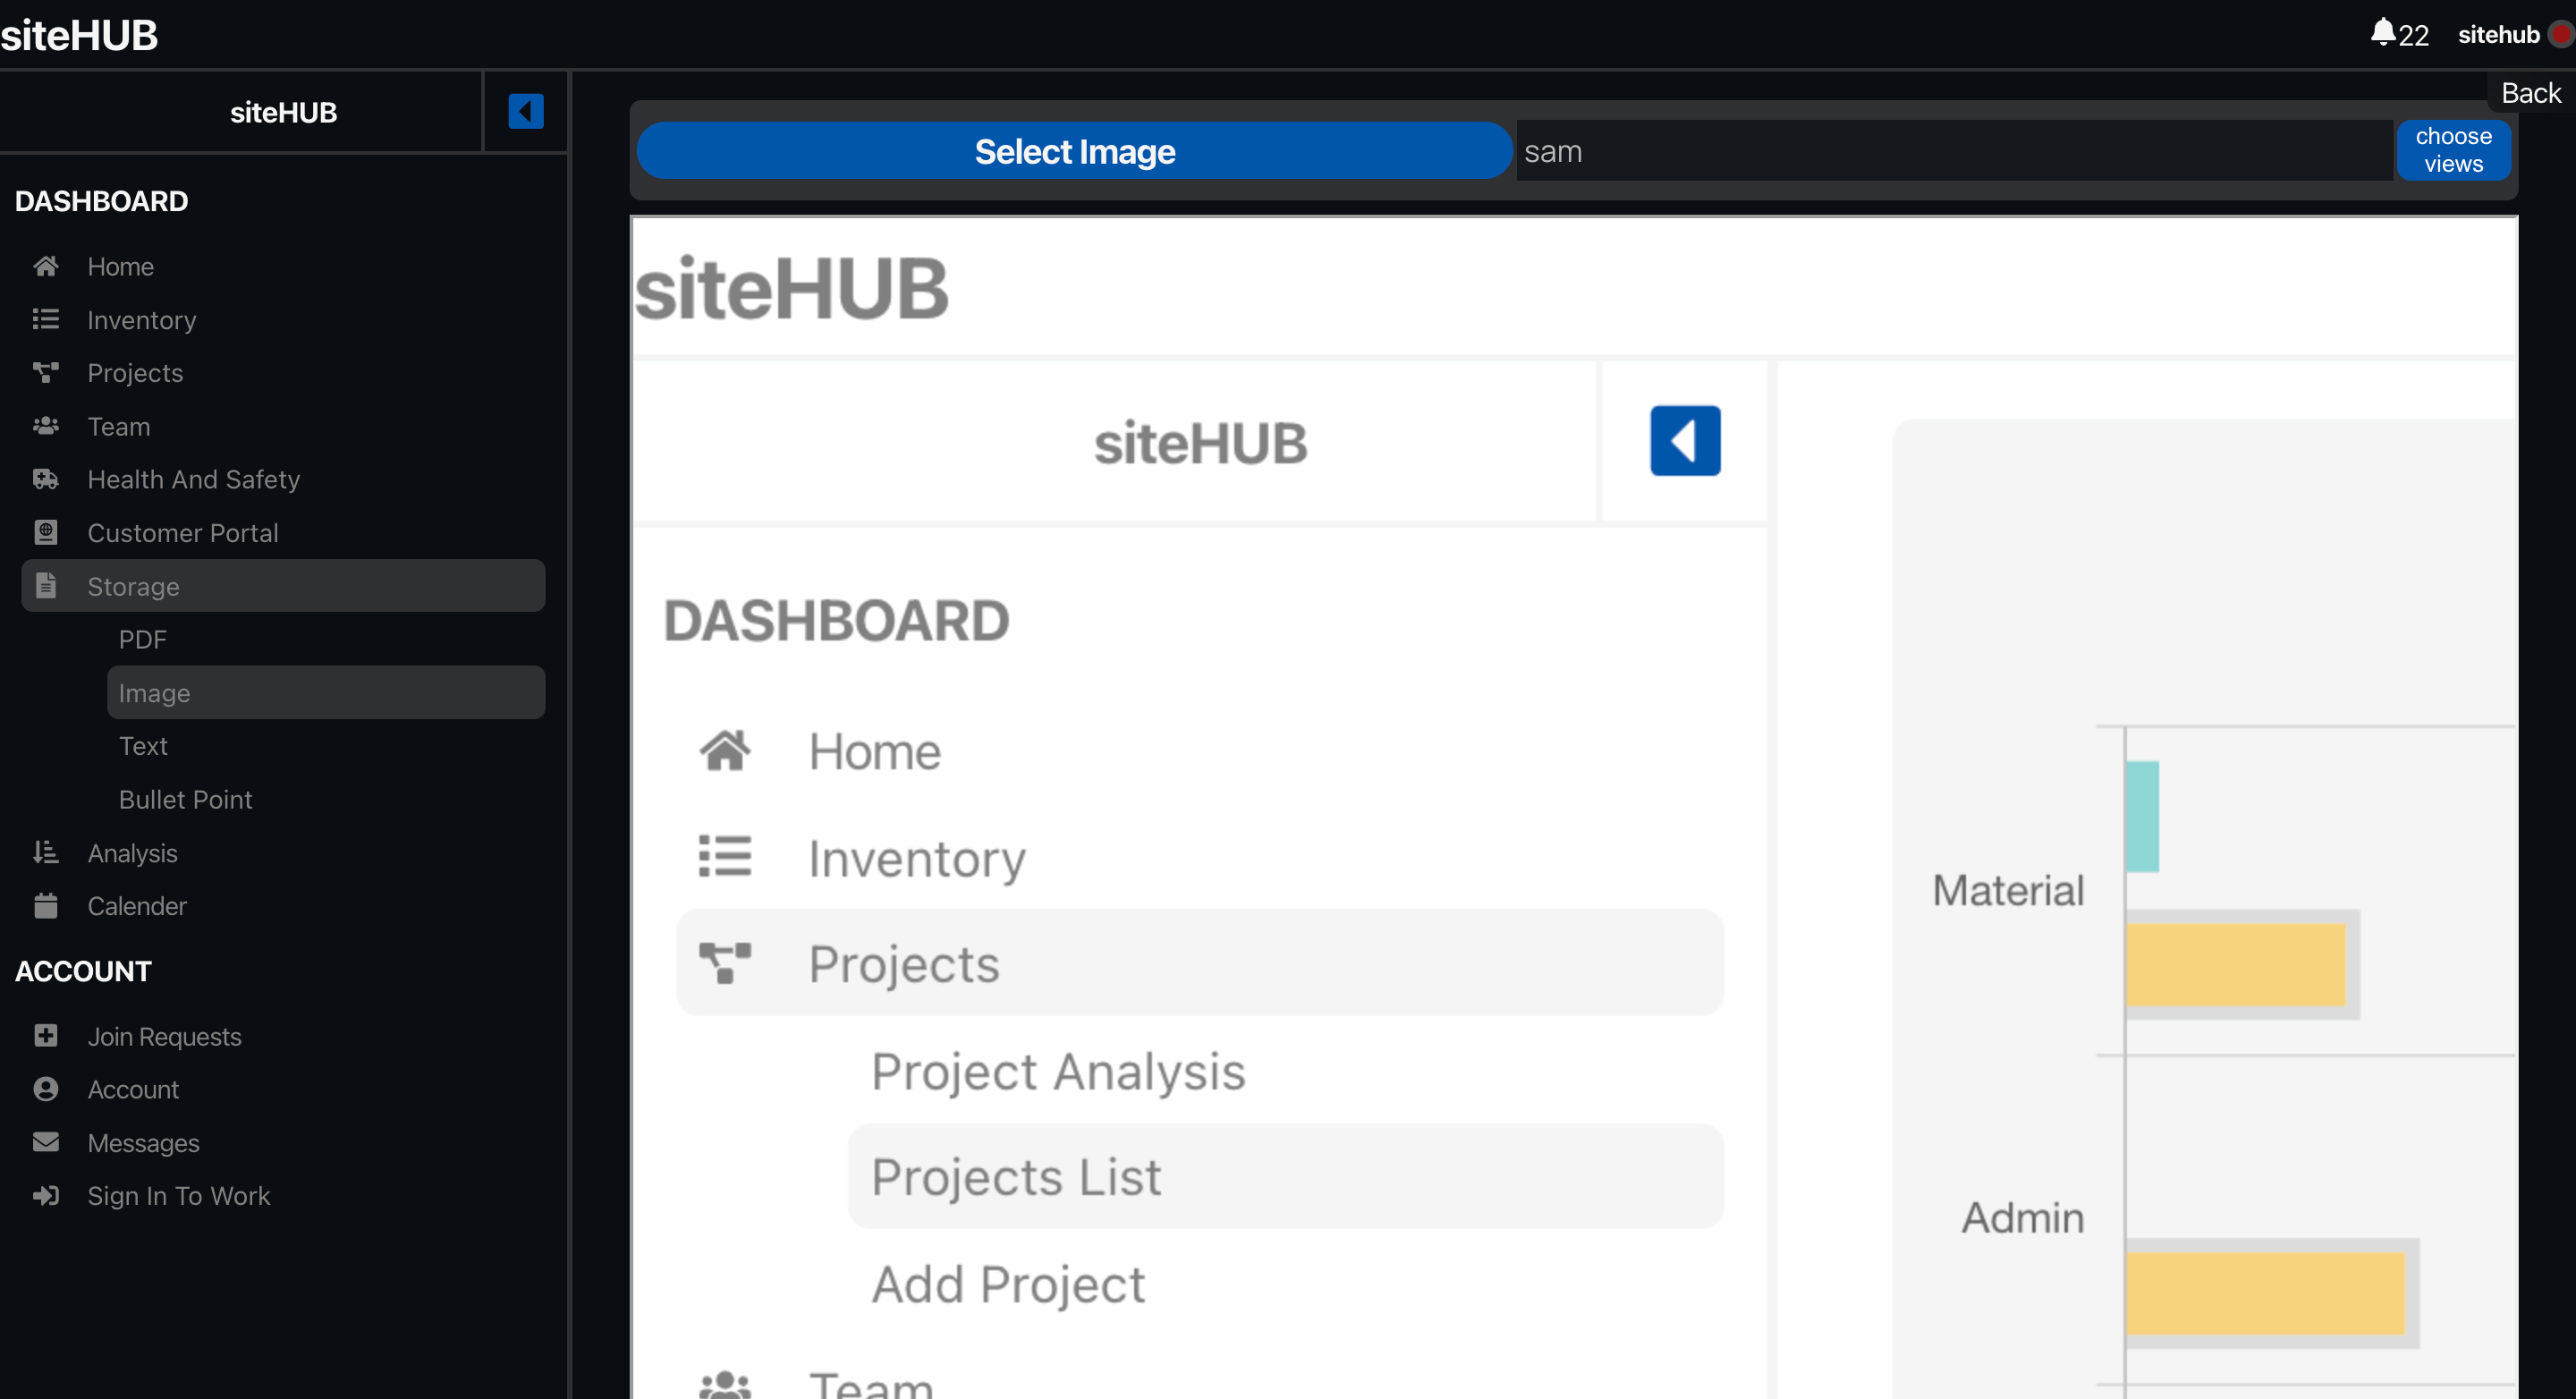Open the Choose Views dropdown

(2452, 150)
